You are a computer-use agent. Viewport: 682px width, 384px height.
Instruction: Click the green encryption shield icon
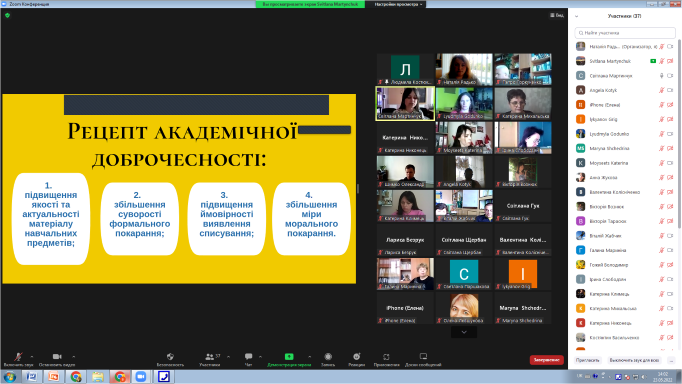[7, 15]
